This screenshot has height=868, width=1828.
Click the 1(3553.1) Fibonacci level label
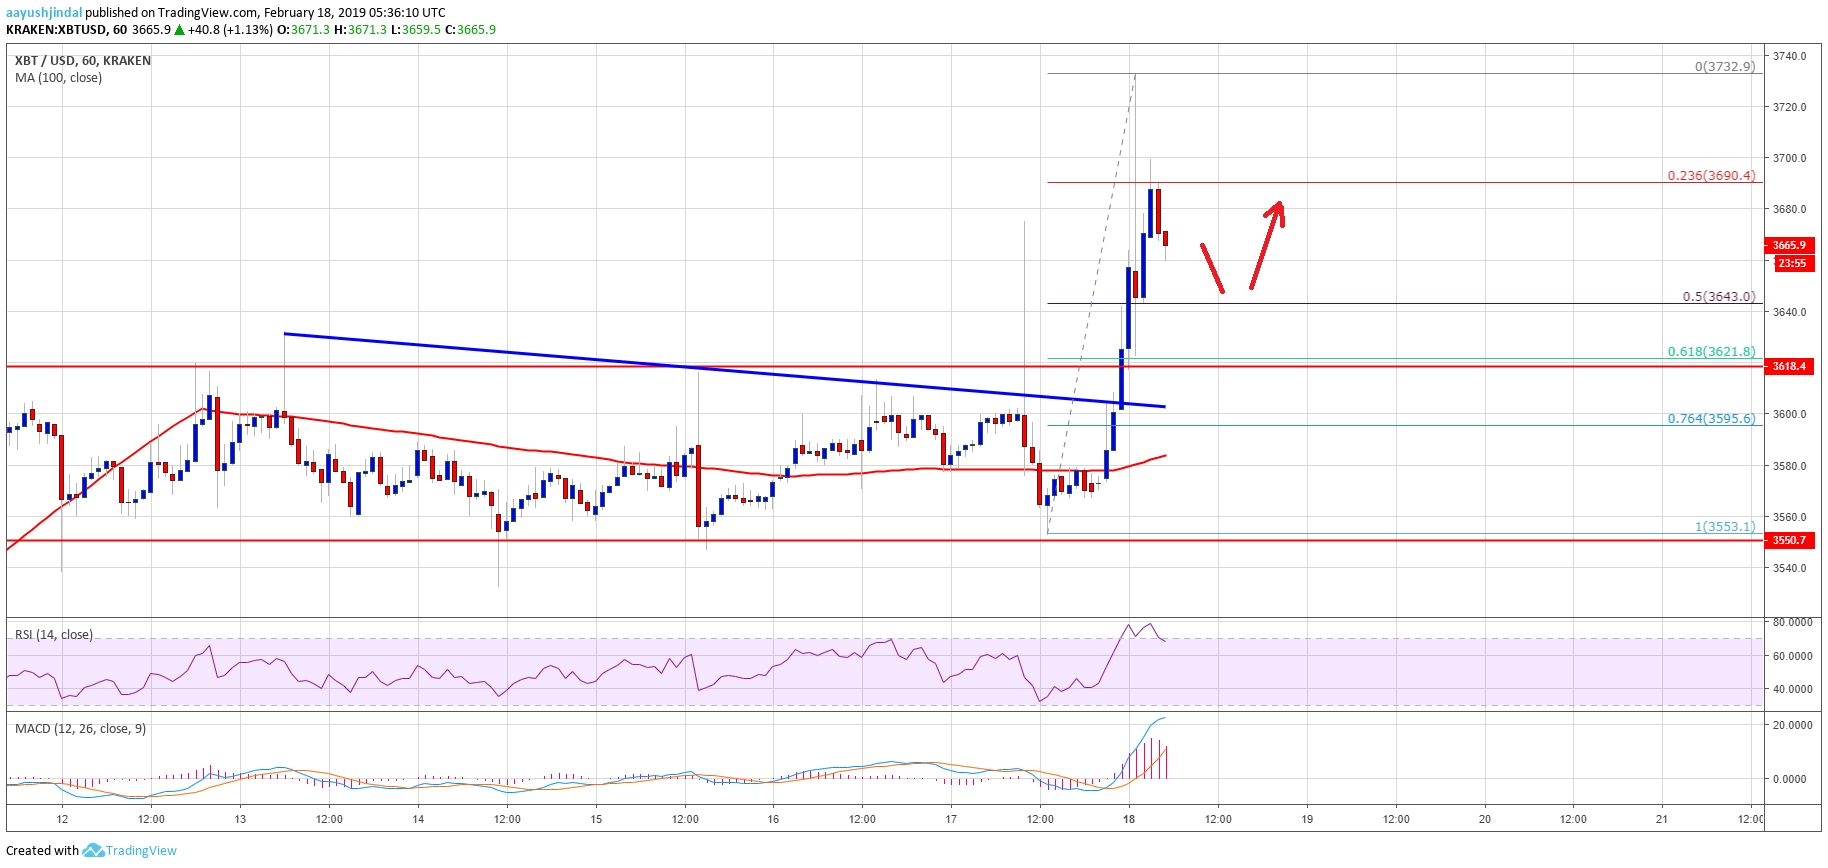(1725, 527)
